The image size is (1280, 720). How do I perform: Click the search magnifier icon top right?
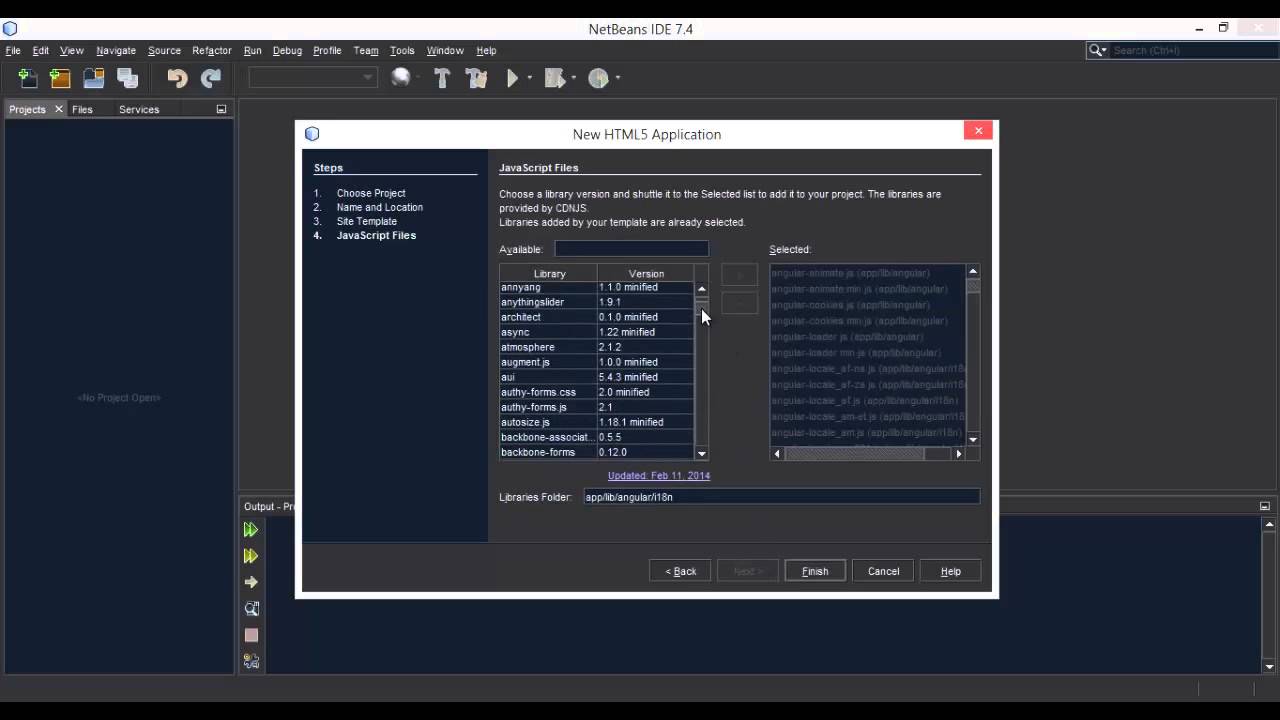tap(1097, 50)
